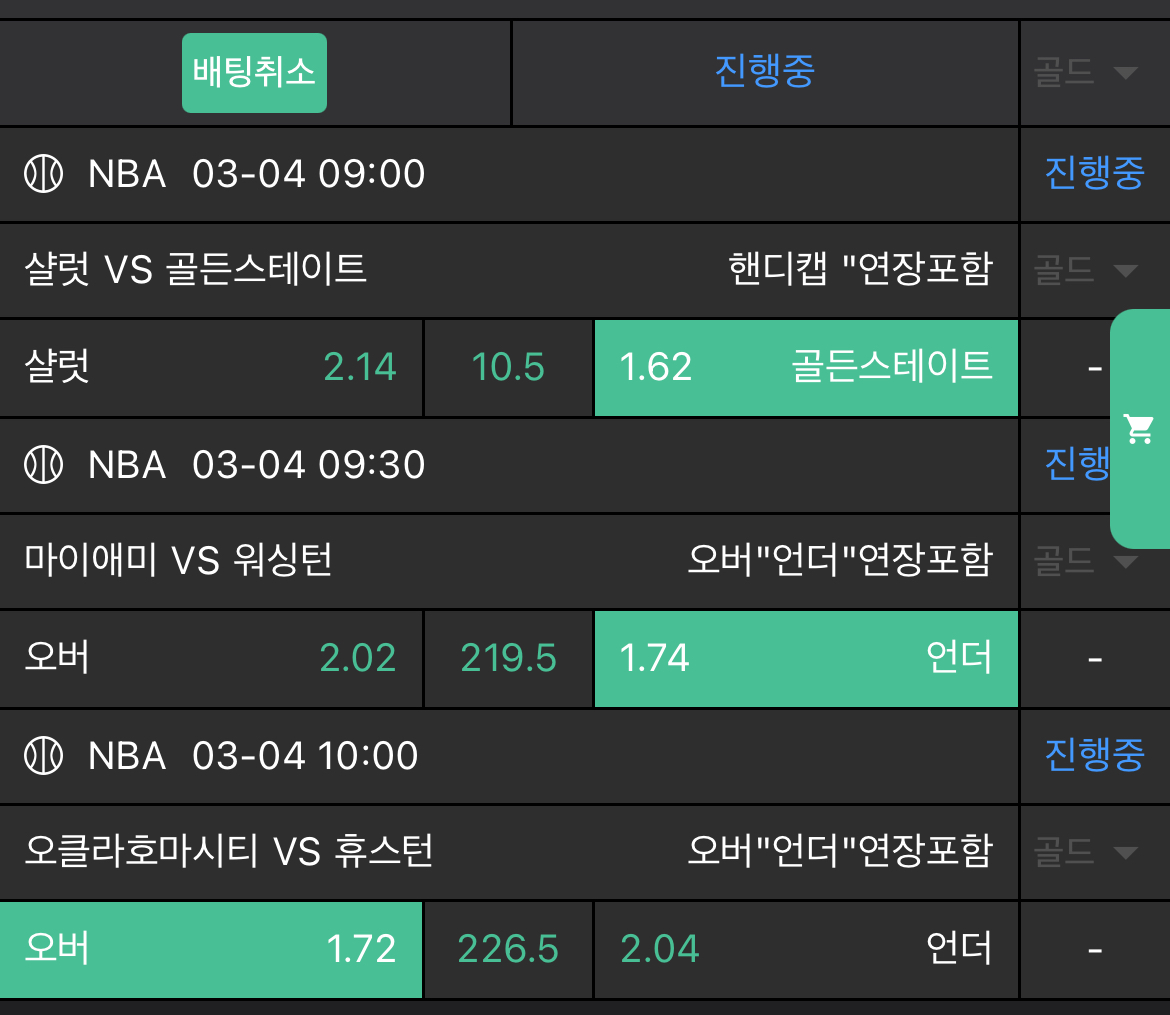Choose the 언더 2.04 odds cell

tap(806, 949)
